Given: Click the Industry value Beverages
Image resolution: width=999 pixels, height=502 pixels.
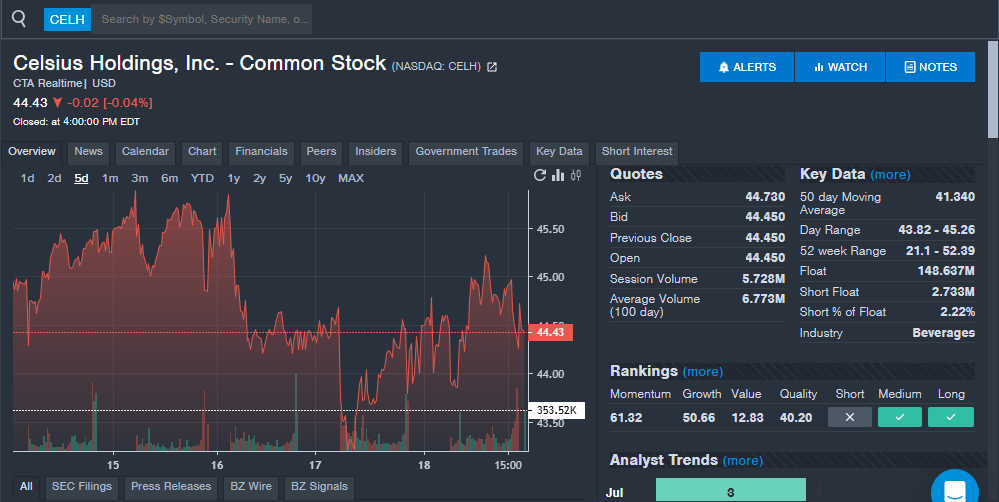Looking at the screenshot, I should click(943, 333).
